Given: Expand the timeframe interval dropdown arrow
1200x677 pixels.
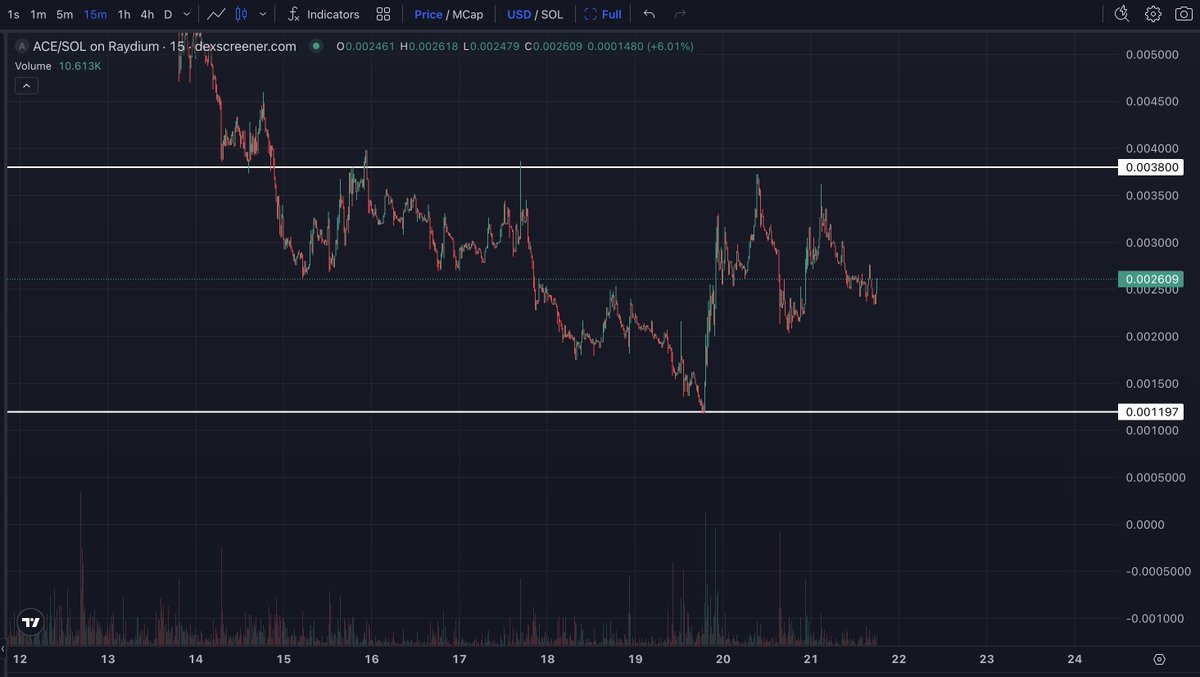Looking at the screenshot, I should pos(187,14).
